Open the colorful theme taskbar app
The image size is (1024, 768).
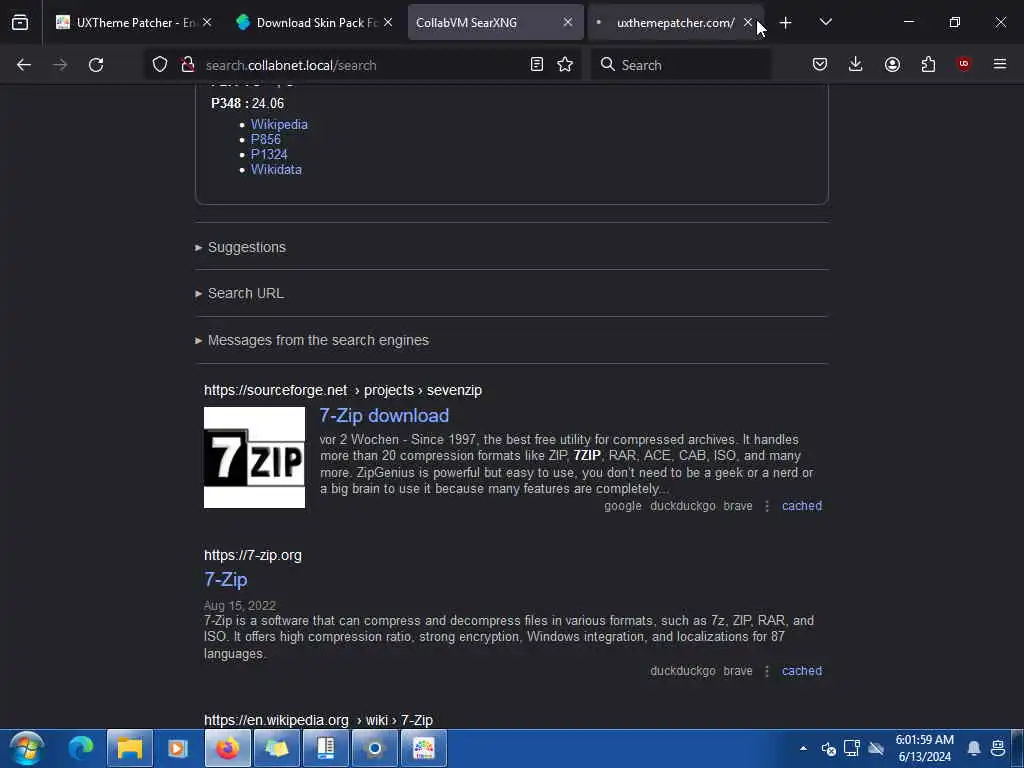[x=423, y=748]
